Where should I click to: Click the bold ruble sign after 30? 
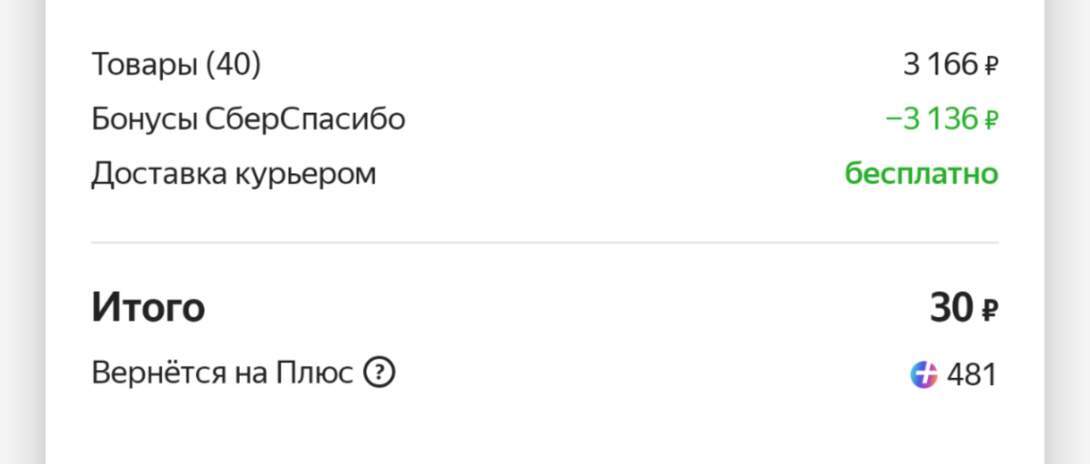pos(989,309)
